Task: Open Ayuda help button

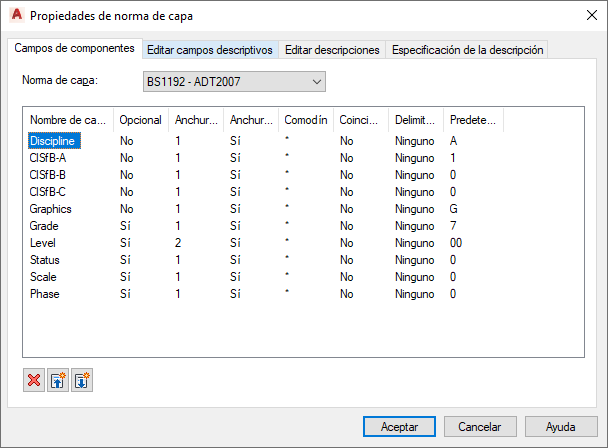Action: coord(561,426)
